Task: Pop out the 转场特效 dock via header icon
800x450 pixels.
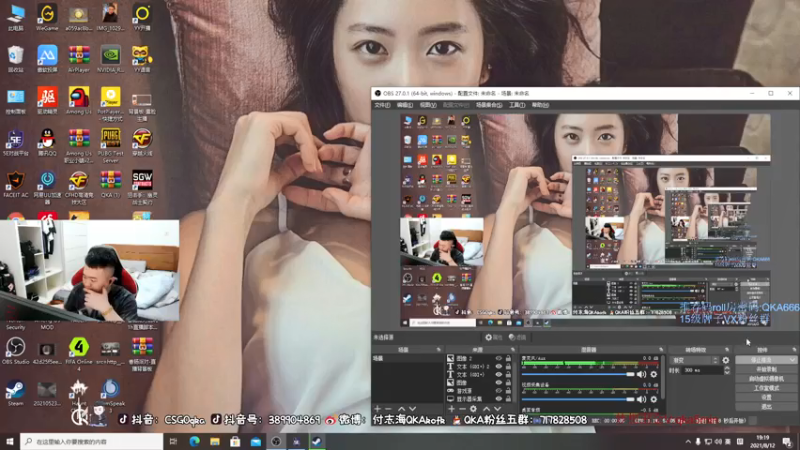Action: [x=727, y=350]
